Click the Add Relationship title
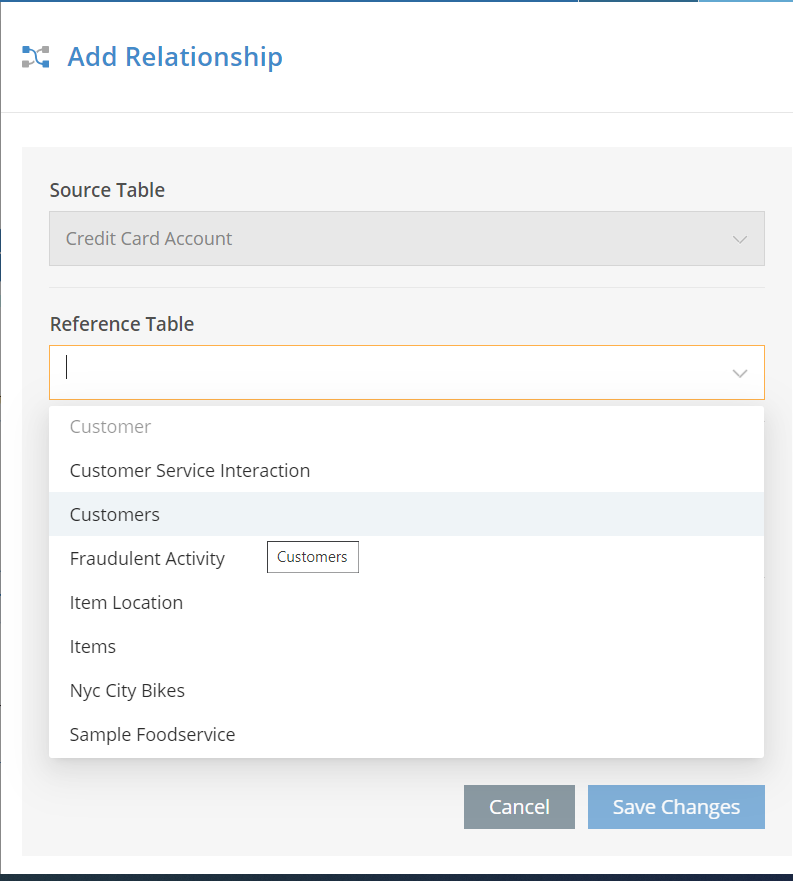The height and width of the screenshot is (881, 793). tap(175, 57)
